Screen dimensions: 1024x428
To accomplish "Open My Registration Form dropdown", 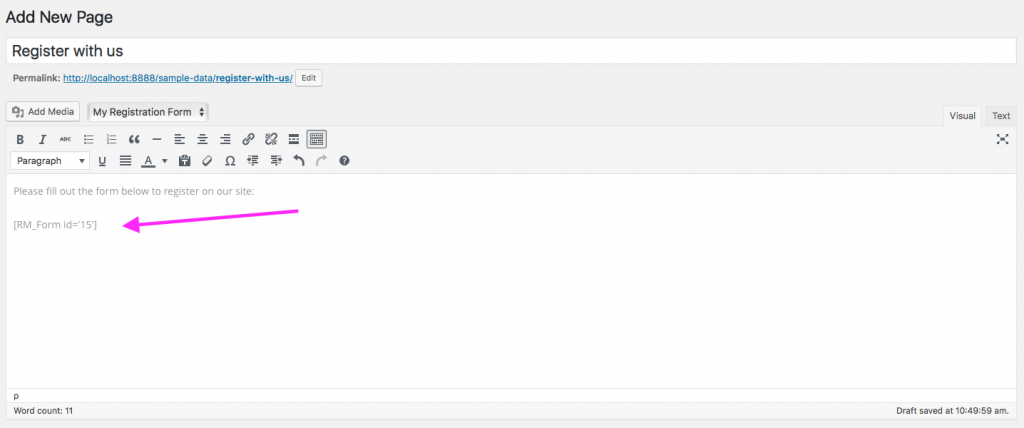I will point(148,112).
